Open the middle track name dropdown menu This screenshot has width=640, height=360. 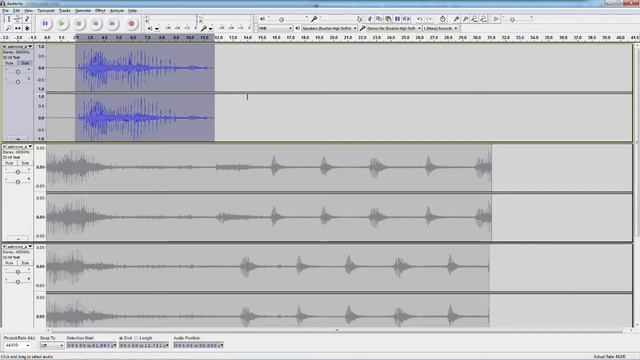tap(30, 146)
